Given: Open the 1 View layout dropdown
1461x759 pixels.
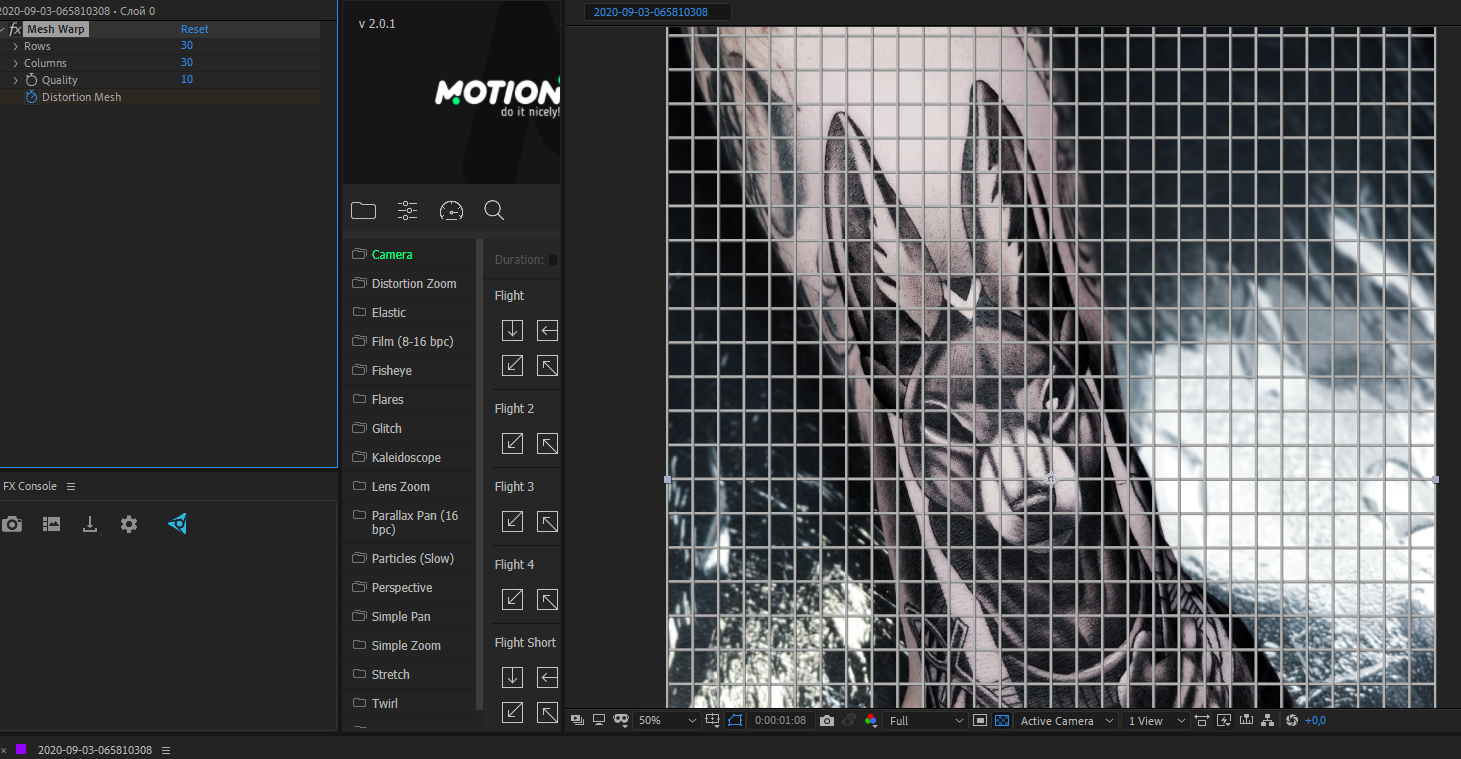Looking at the screenshot, I should click(1155, 720).
